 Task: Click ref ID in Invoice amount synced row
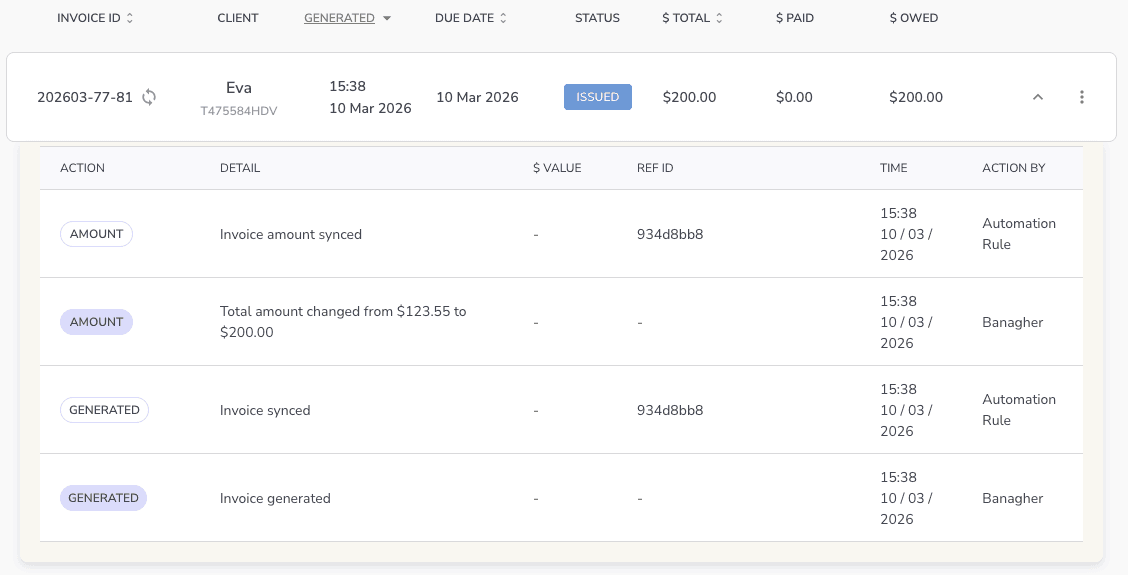(x=670, y=234)
